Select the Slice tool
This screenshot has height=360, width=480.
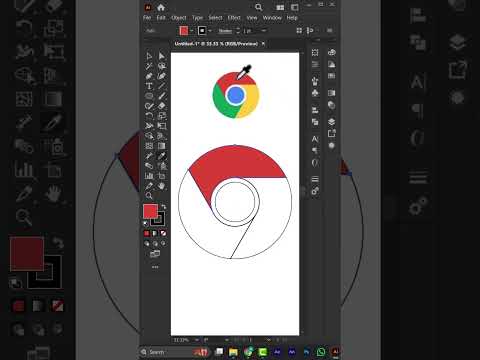(x=149, y=186)
